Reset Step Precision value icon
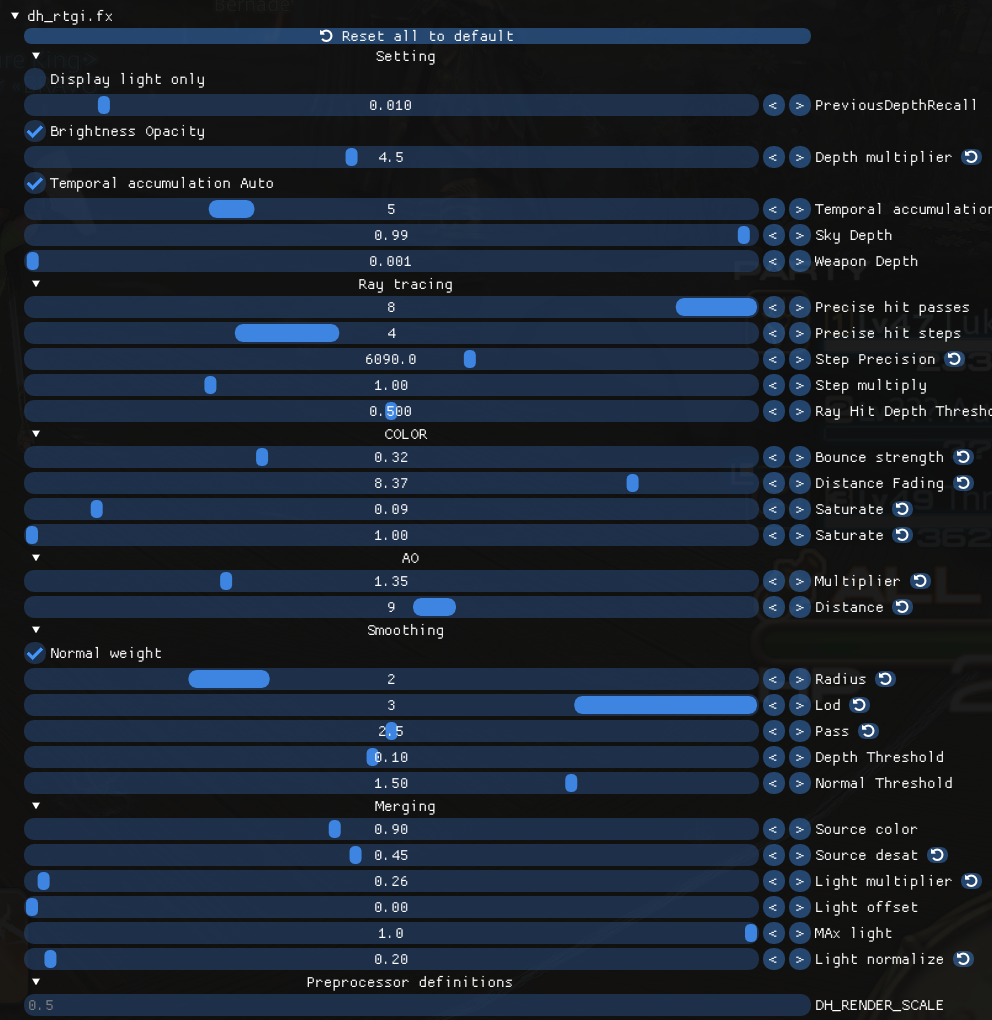 click(x=954, y=359)
